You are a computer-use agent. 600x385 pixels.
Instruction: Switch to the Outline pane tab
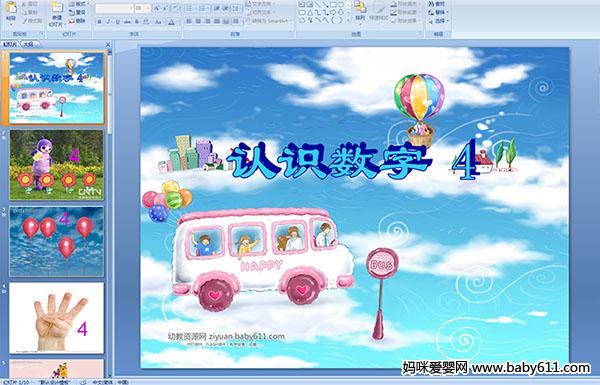(x=28, y=44)
